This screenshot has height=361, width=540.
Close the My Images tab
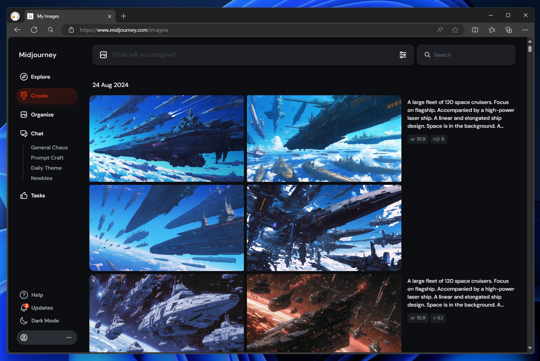click(110, 16)
